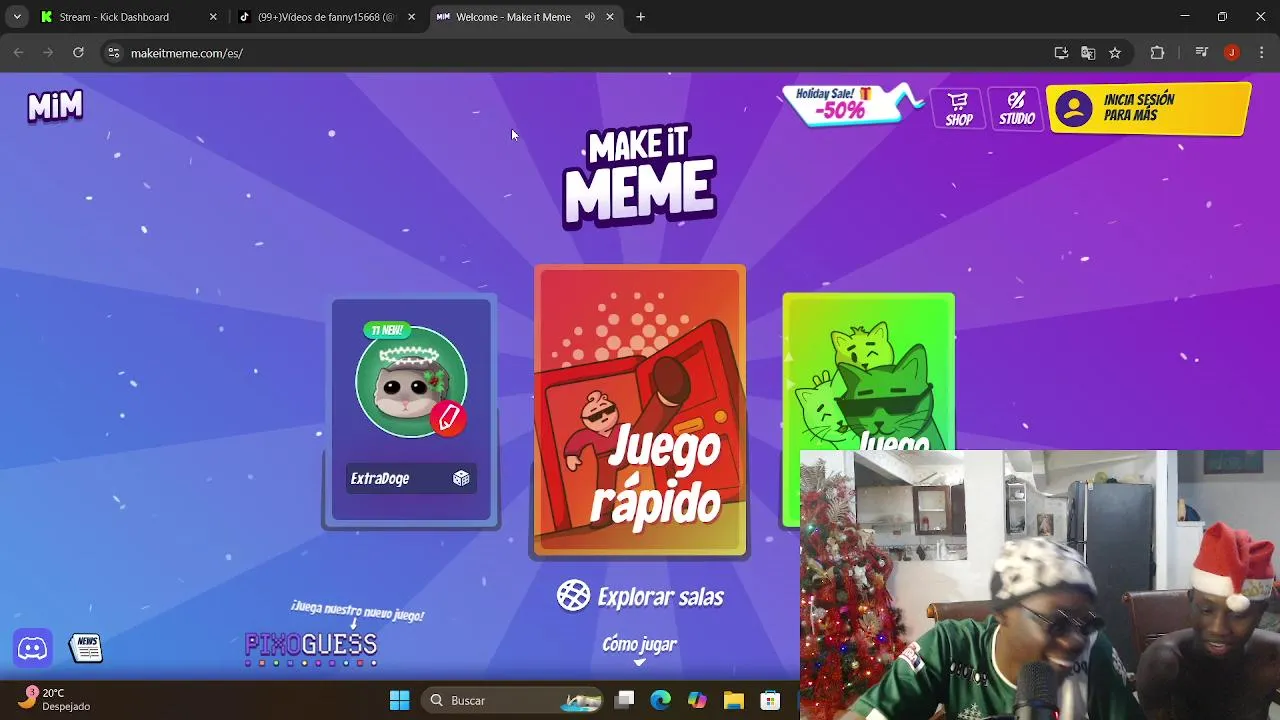
Task: Open a new browser tab
Action: pyautogui.click(x=641, y=17)
